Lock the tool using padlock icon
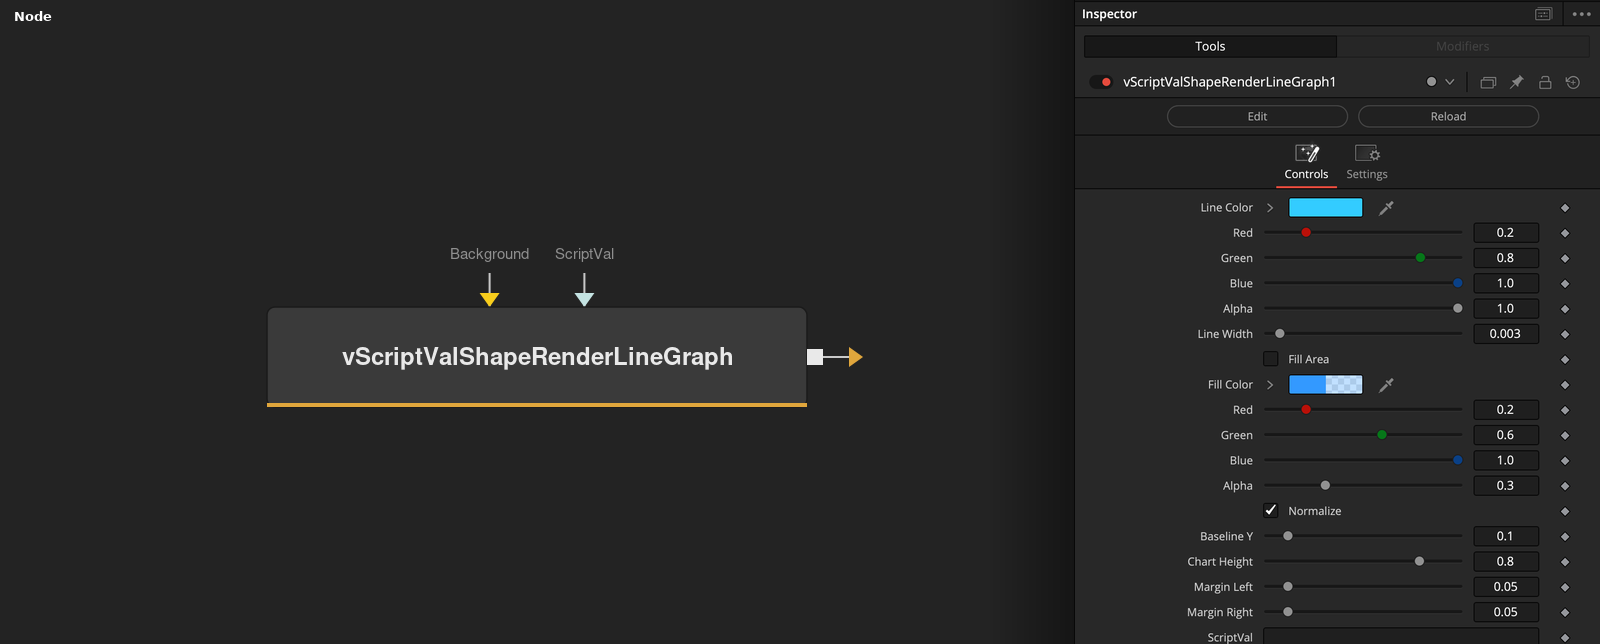Image resolution: width=1600 pixels, height=644 pixels. click(x=1545, y=82)
